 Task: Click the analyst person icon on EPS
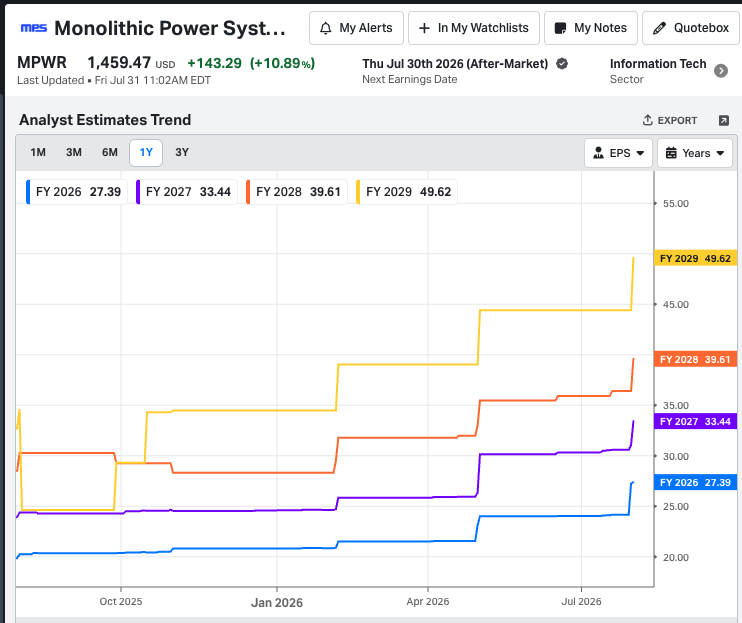pyautogui.click(x=598, y=153)
